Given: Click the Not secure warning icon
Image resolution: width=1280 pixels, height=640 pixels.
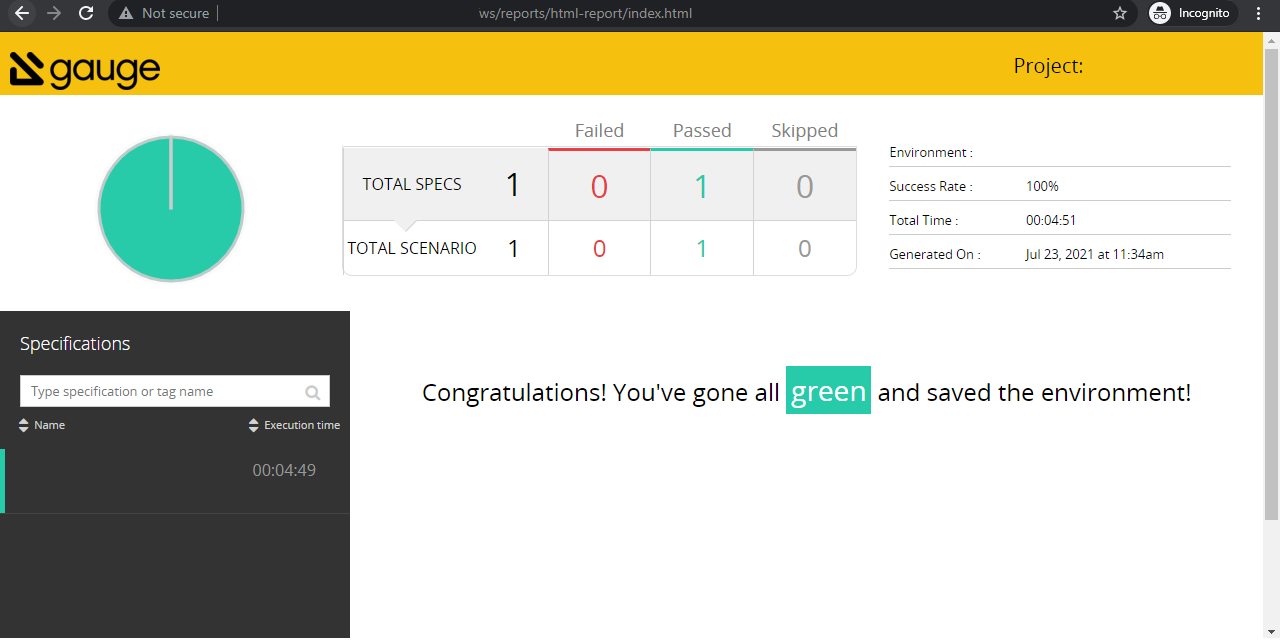Looking at the screenshot, I should click(125, 14).
